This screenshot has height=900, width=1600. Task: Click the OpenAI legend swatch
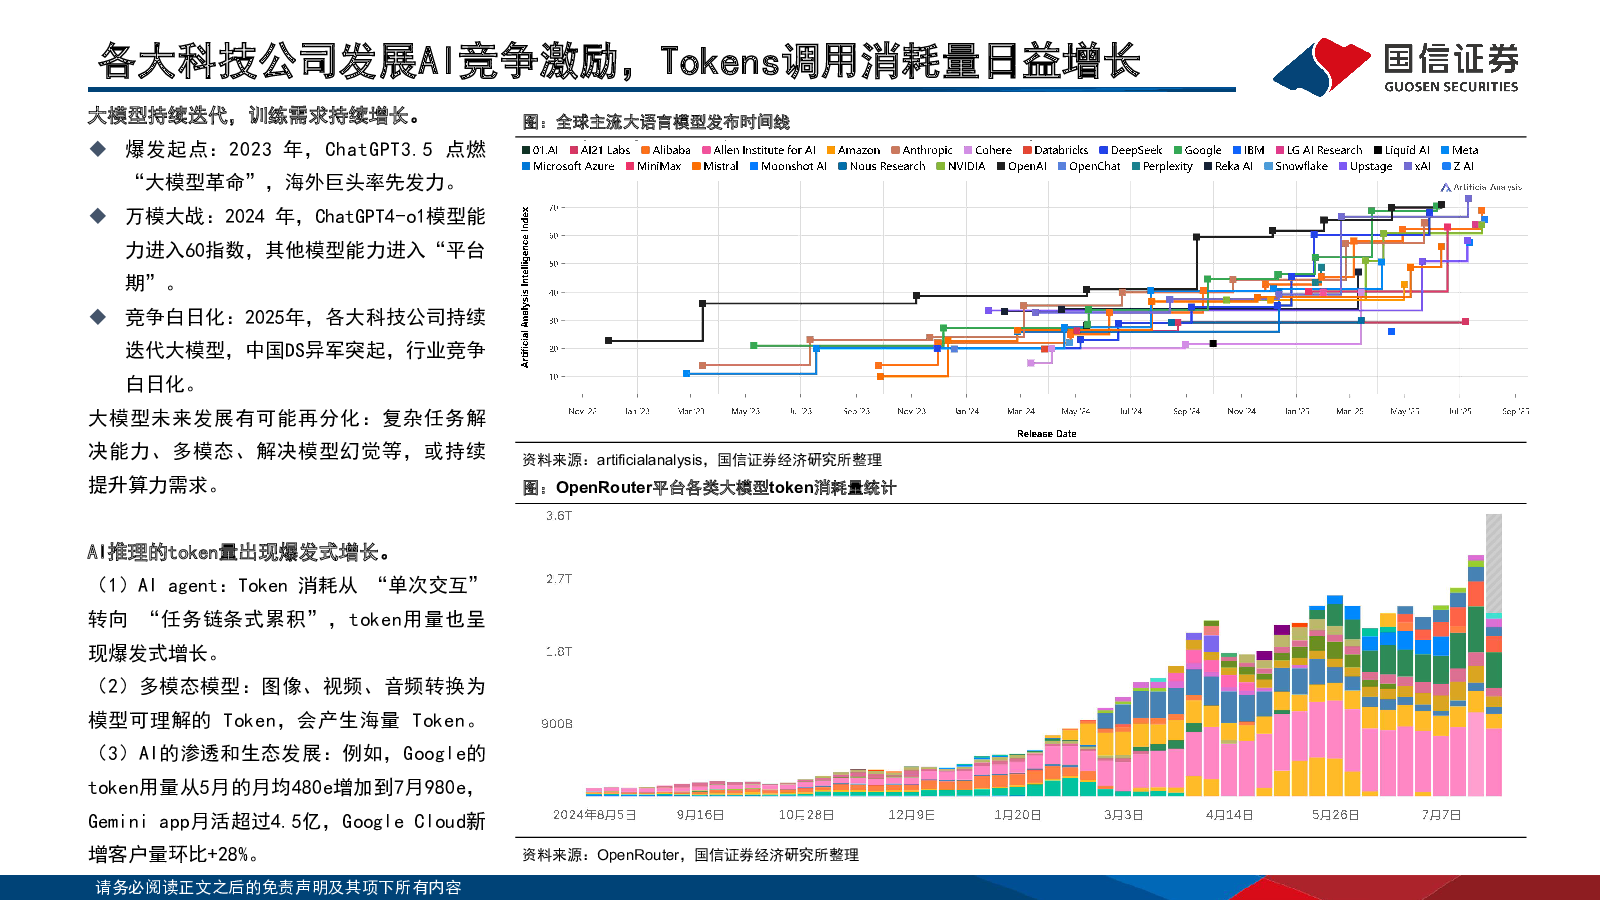tap(1001, 166)
